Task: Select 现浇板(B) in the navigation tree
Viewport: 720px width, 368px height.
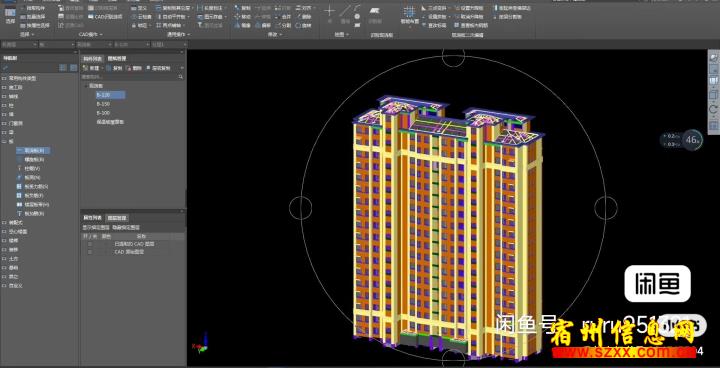Action: point(33,150)
